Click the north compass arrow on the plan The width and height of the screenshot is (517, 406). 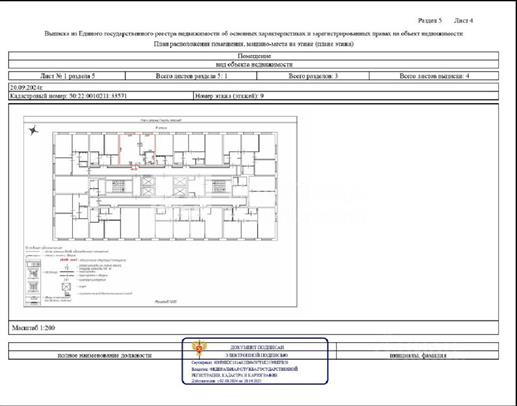point(33,130)
